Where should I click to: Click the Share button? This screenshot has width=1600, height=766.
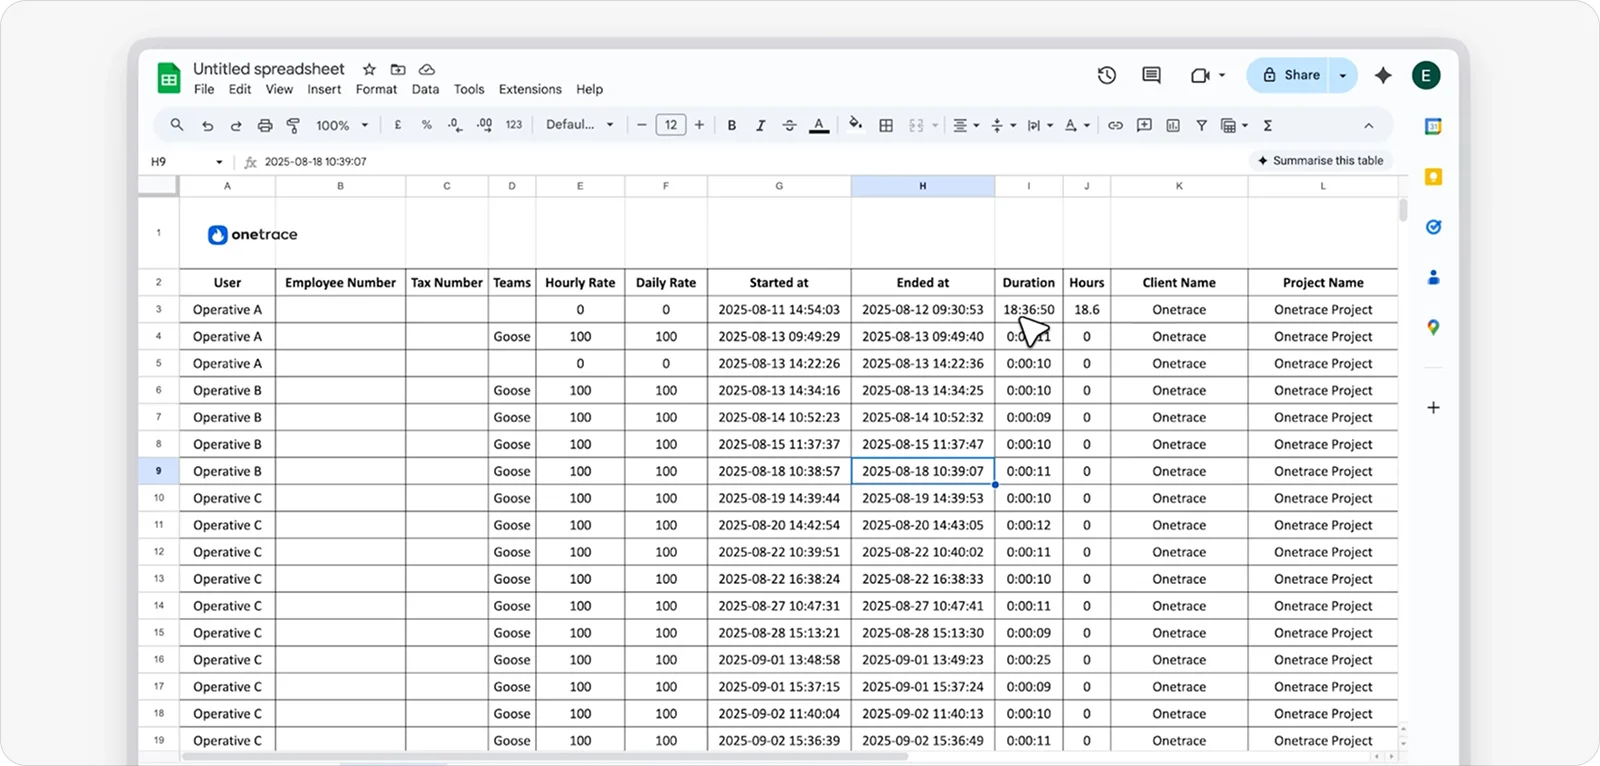[1288, 75]
